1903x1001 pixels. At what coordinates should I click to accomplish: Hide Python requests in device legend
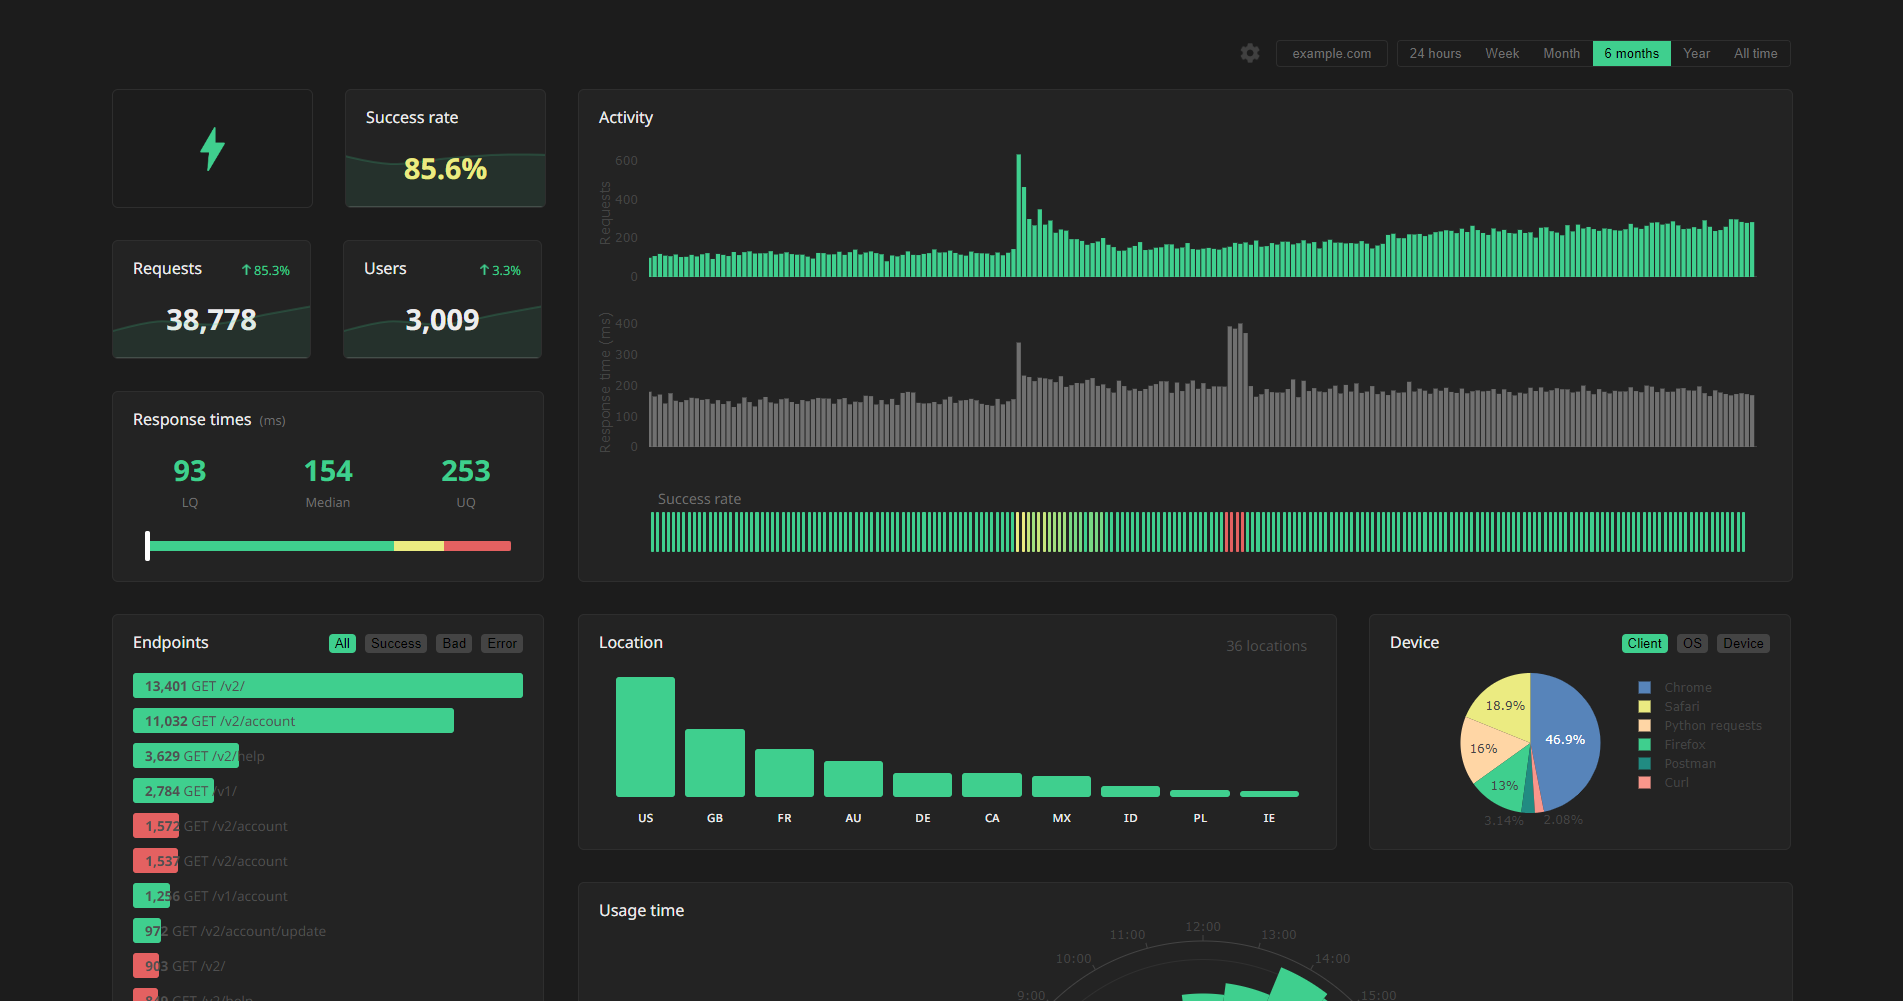[x=1712, y=726]
